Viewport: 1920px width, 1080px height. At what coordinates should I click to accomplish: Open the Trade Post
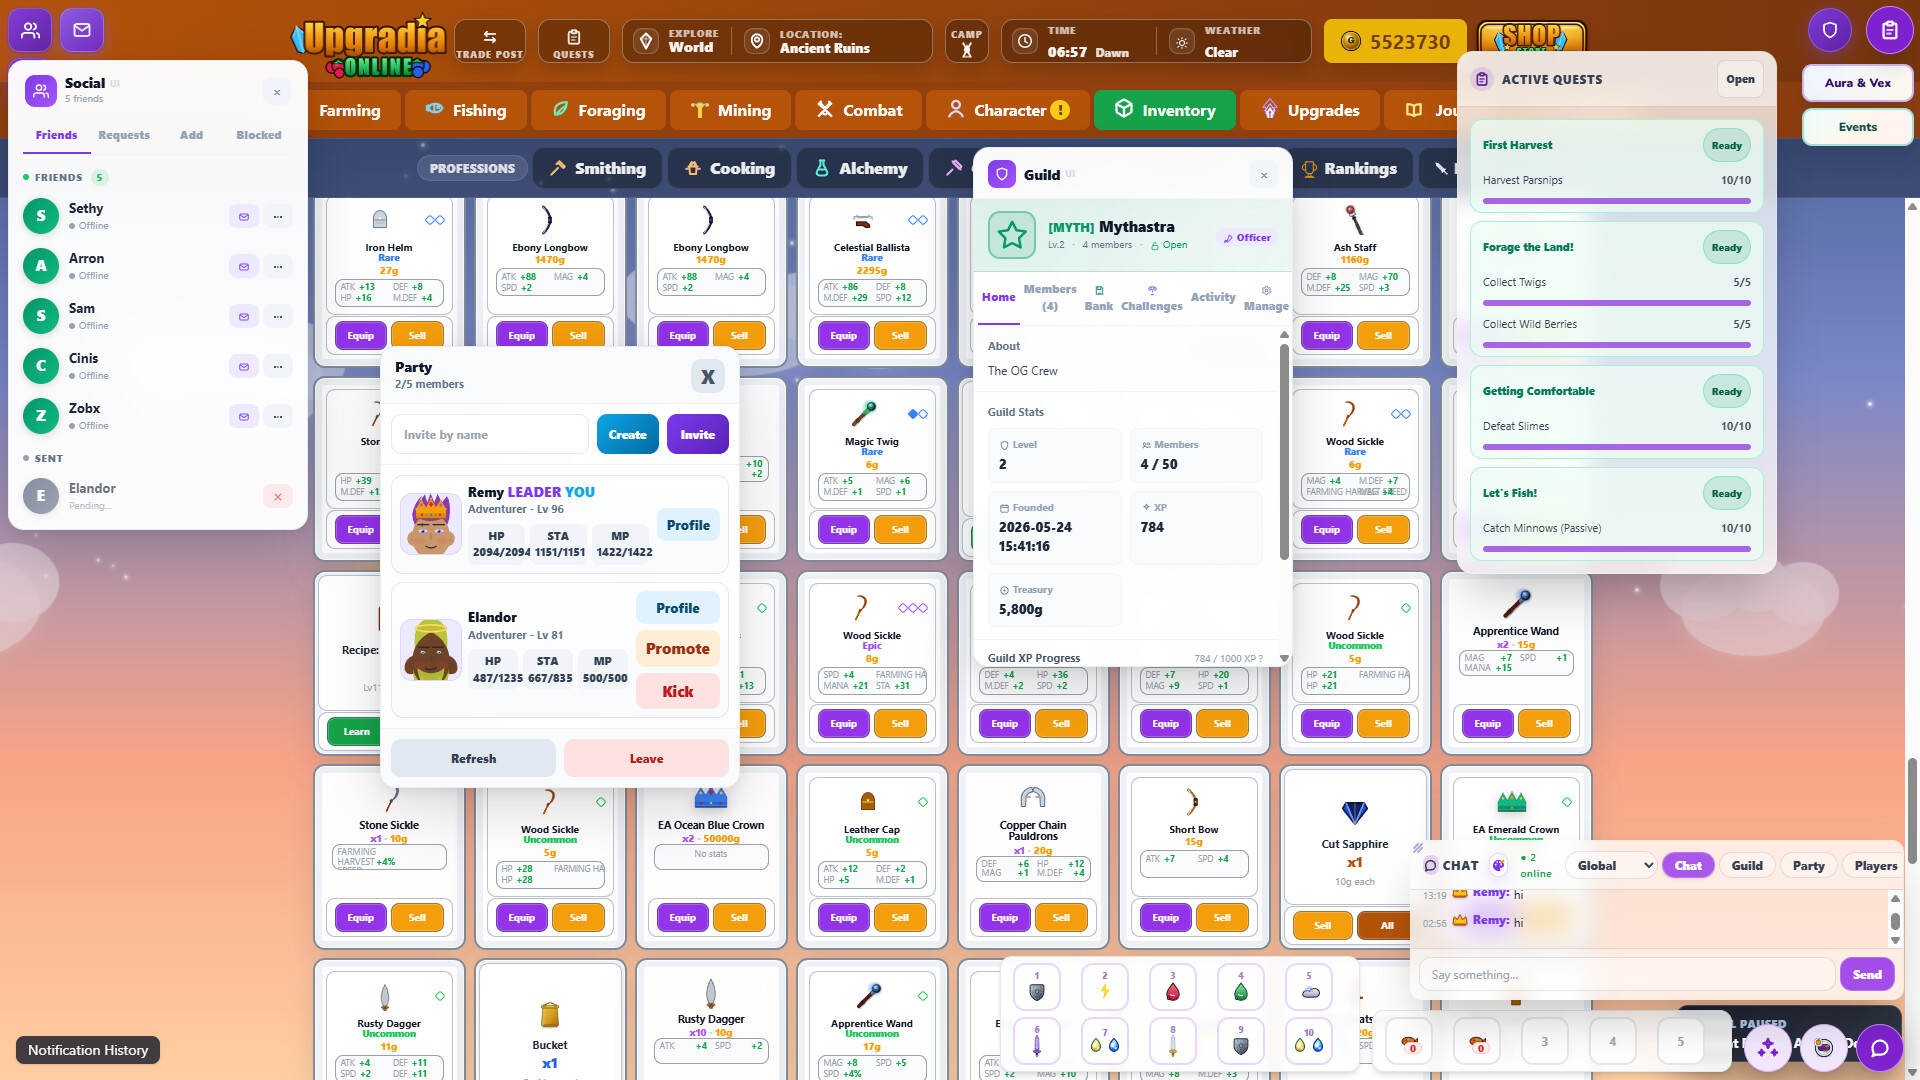tap(490, 42)
